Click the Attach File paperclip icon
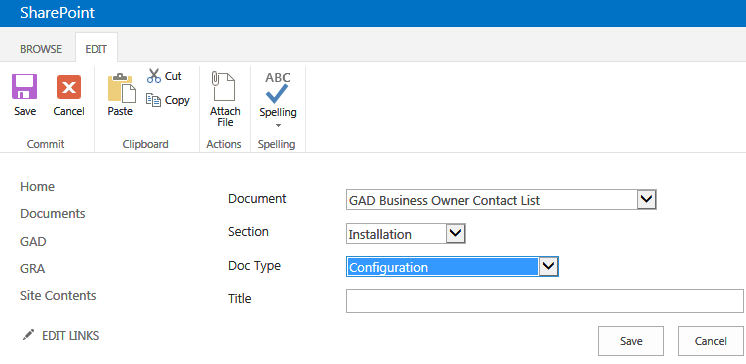Screen dimensions: 746x364 224,87
